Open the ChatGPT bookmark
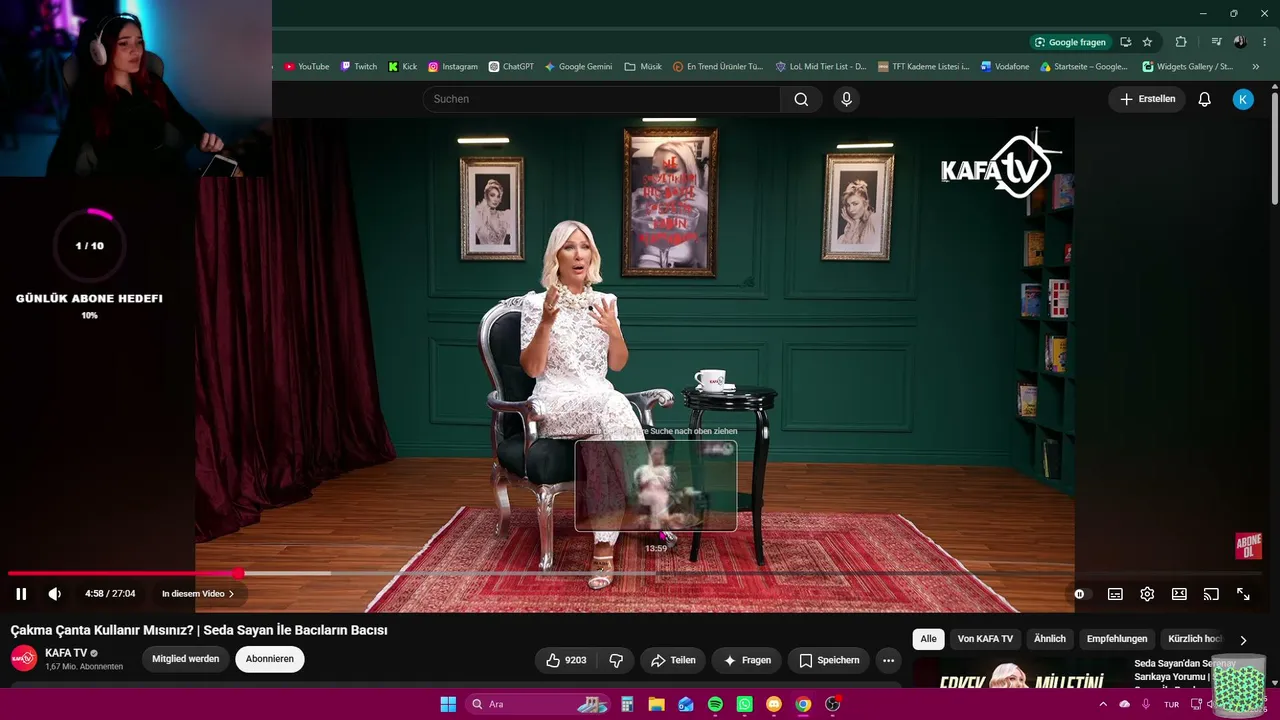The width and height of the screenshot is (1280, 720). (x=511, y=67)
